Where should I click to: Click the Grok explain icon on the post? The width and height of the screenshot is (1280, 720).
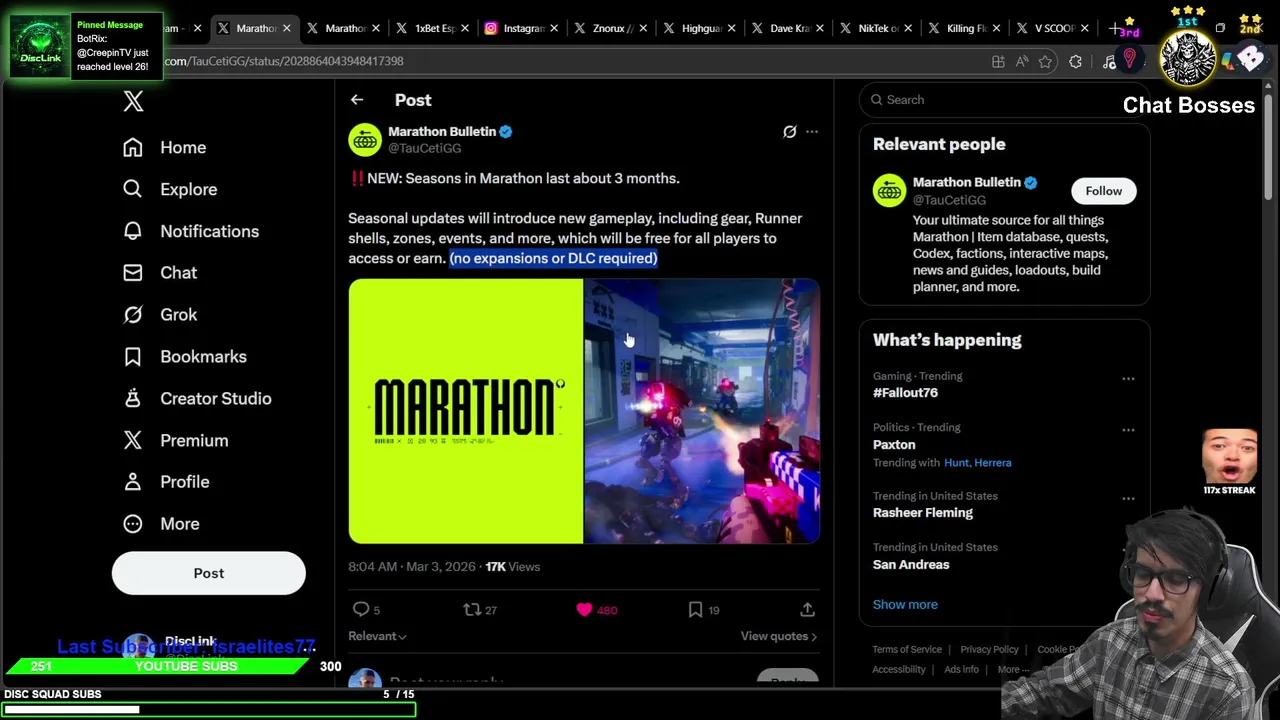(789, 132)
